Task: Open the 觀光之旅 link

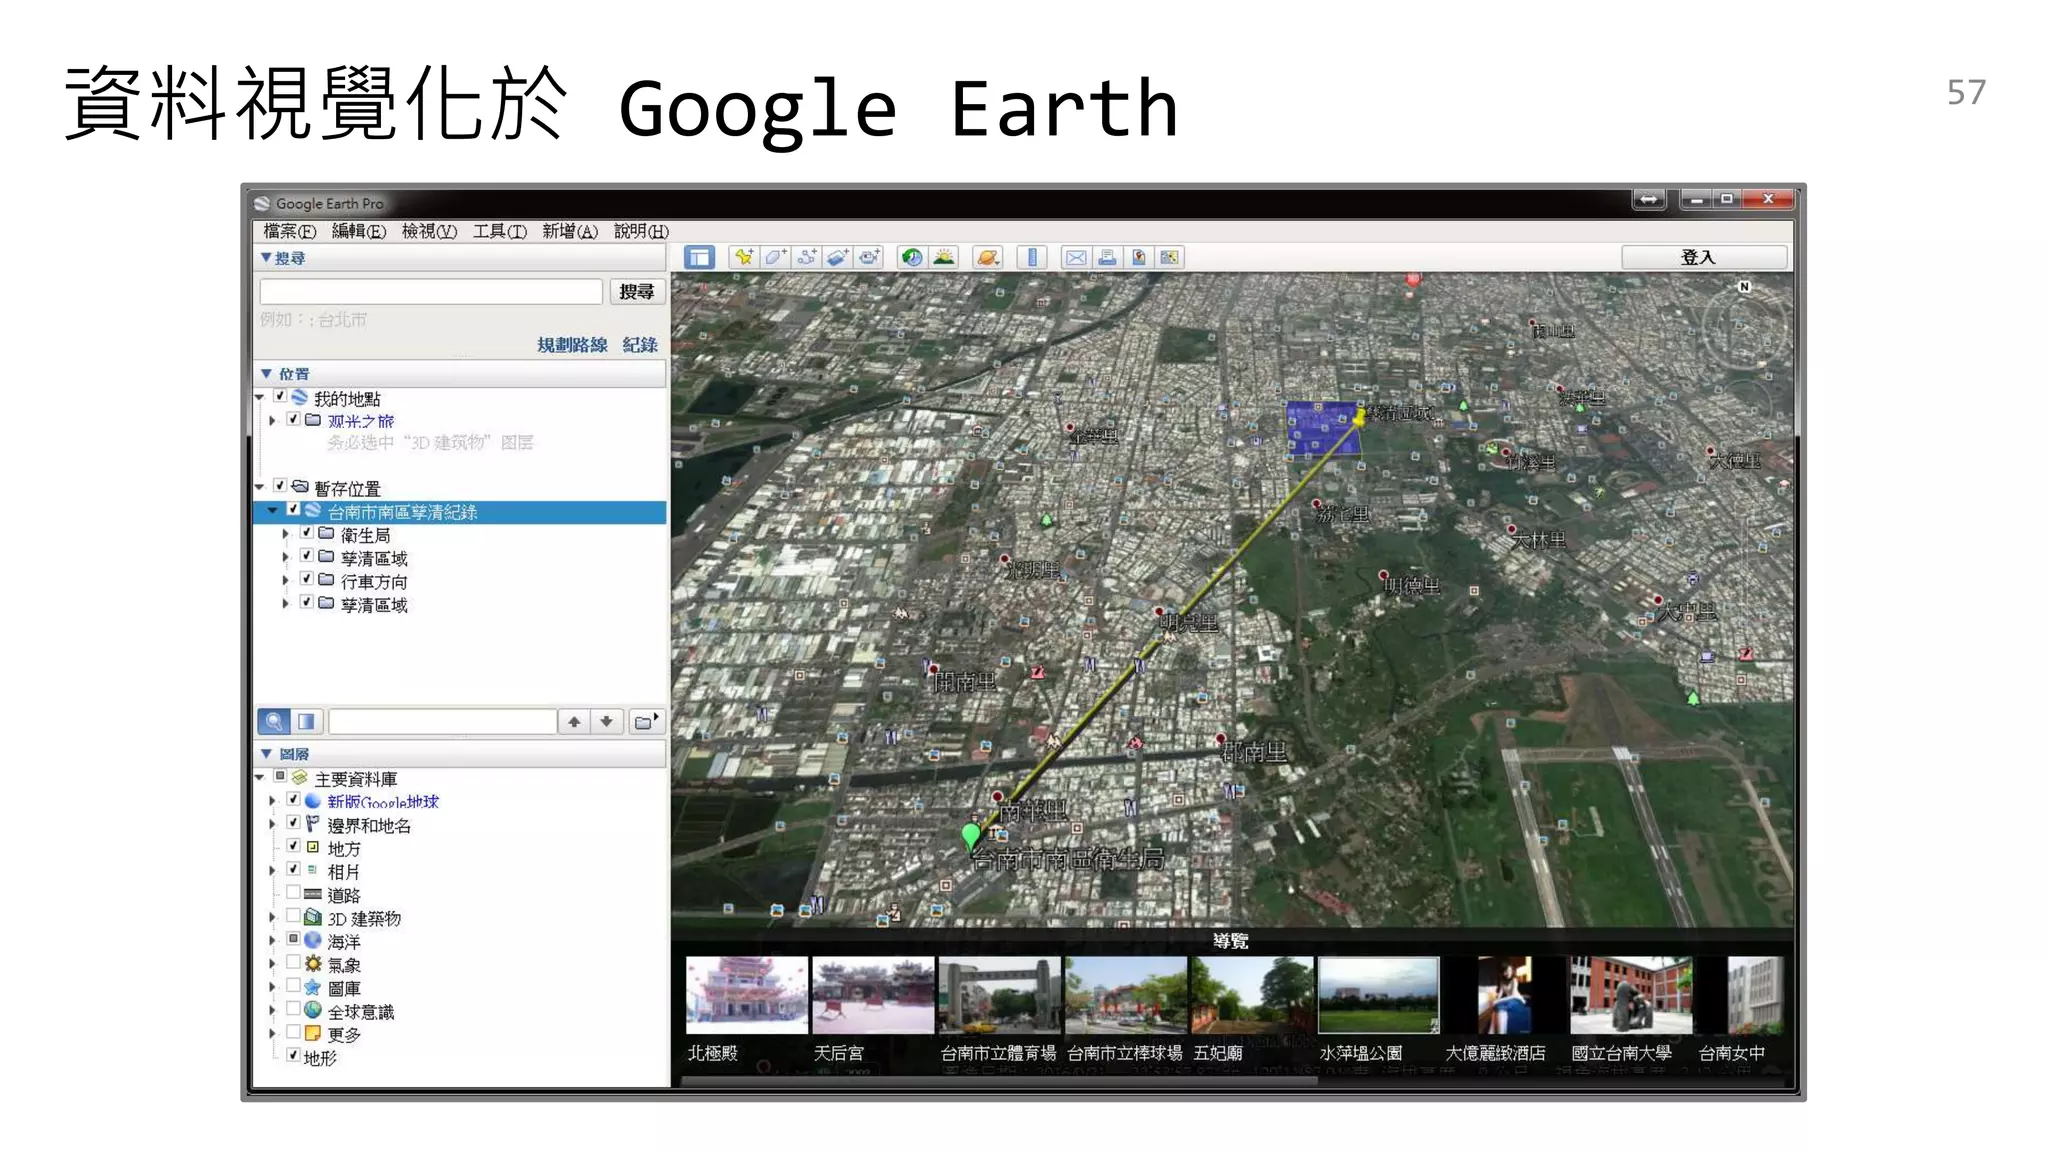Action: tap(361, 421)
